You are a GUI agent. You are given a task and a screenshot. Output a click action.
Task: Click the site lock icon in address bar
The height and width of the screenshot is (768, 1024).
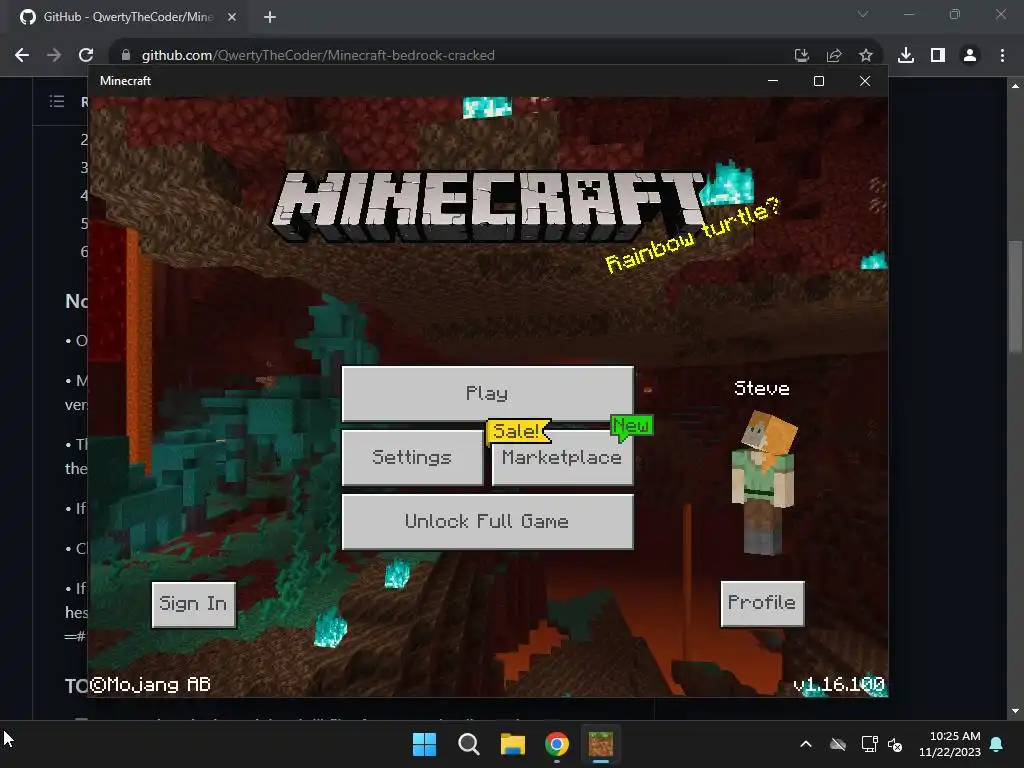(x=126, y=56)
